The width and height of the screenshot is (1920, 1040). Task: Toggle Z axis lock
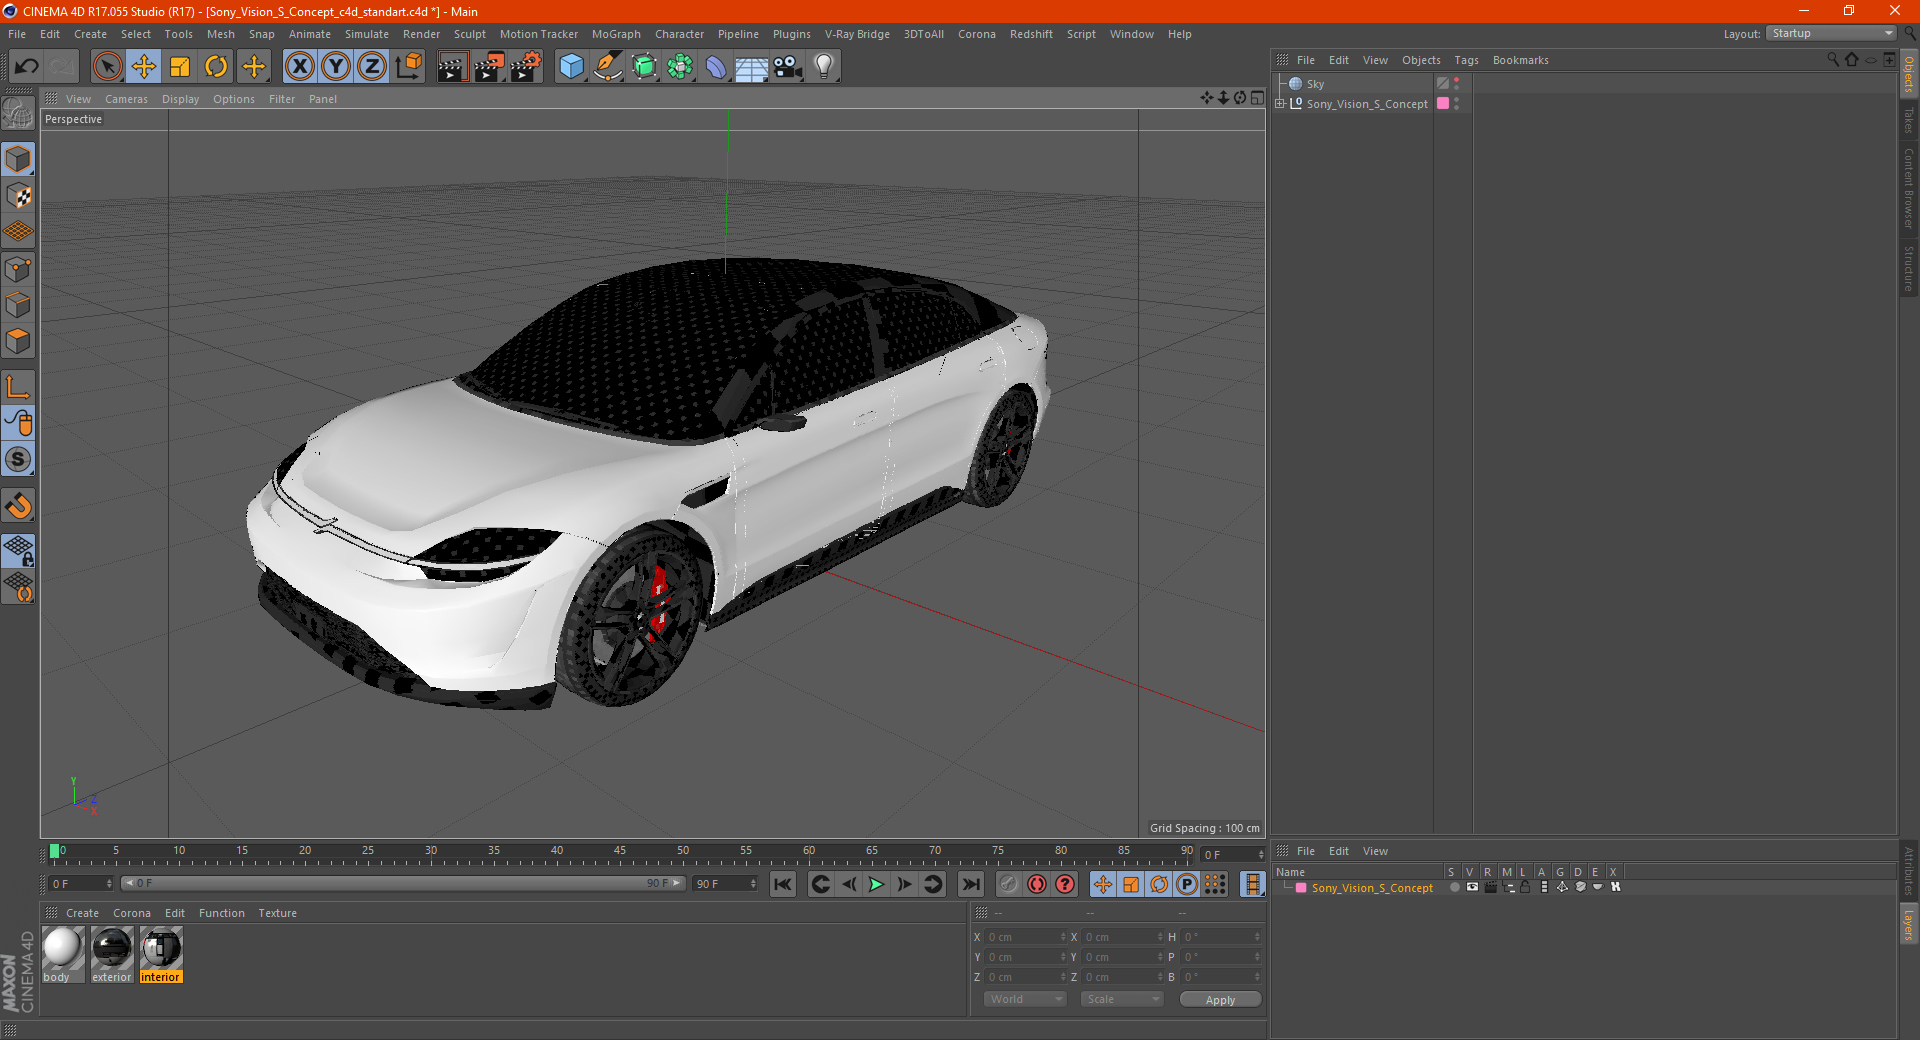[372, 67]
